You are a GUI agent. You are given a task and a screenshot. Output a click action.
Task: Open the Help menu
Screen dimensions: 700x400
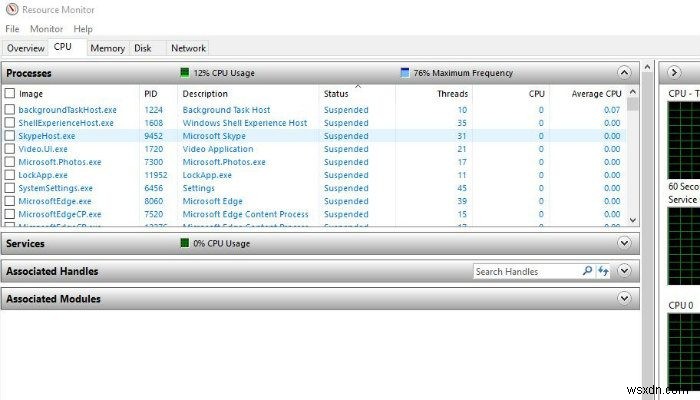click(x=83, y=29)
